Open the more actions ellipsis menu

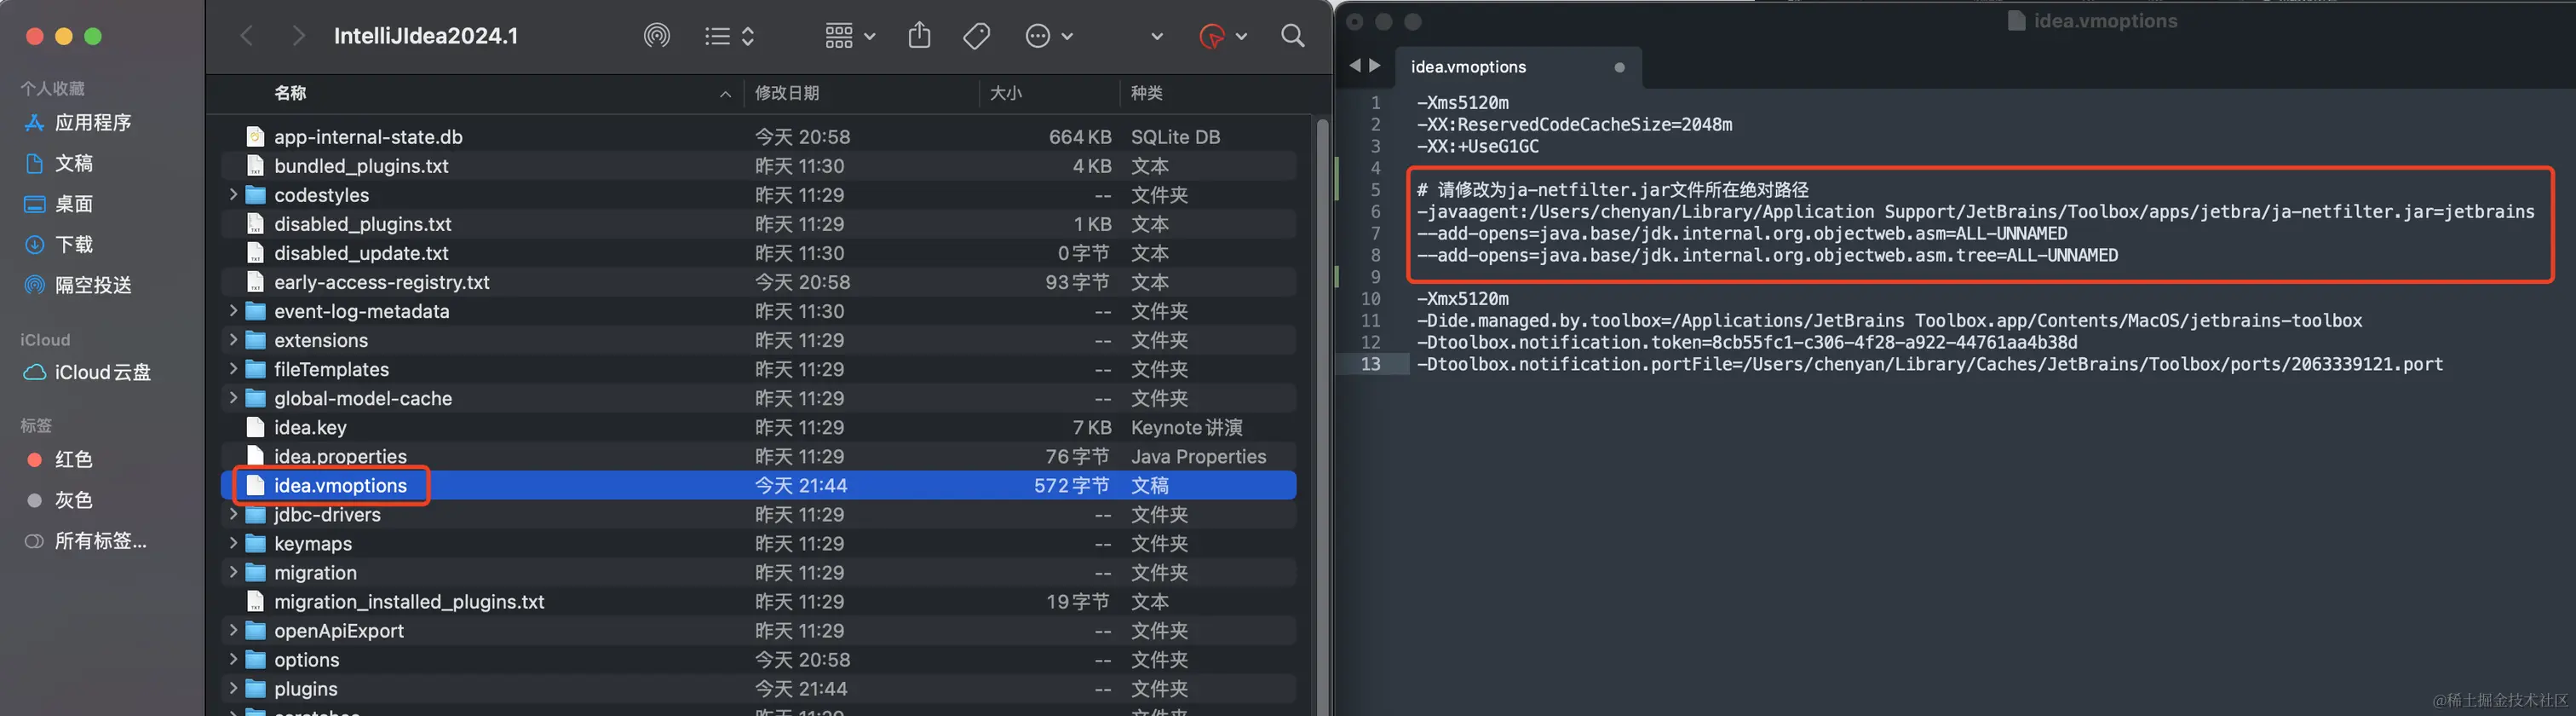(x=1048, y=37)
